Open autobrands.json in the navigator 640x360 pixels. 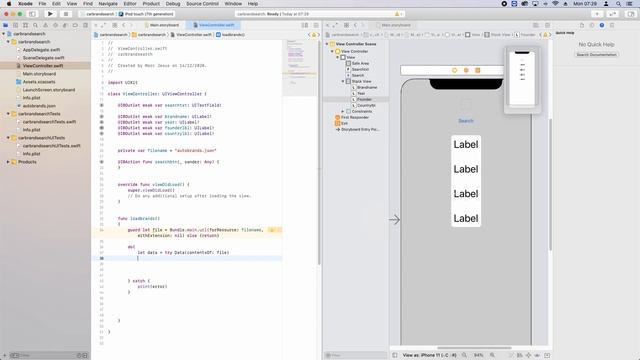[38, 106]
